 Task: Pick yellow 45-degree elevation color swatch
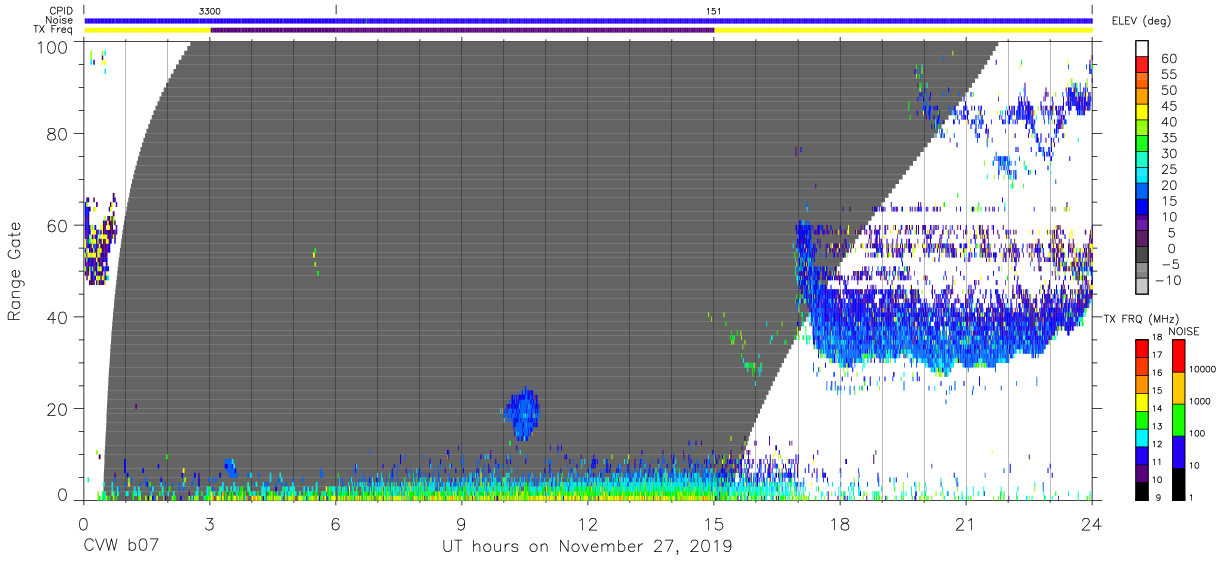(1142, 111)
